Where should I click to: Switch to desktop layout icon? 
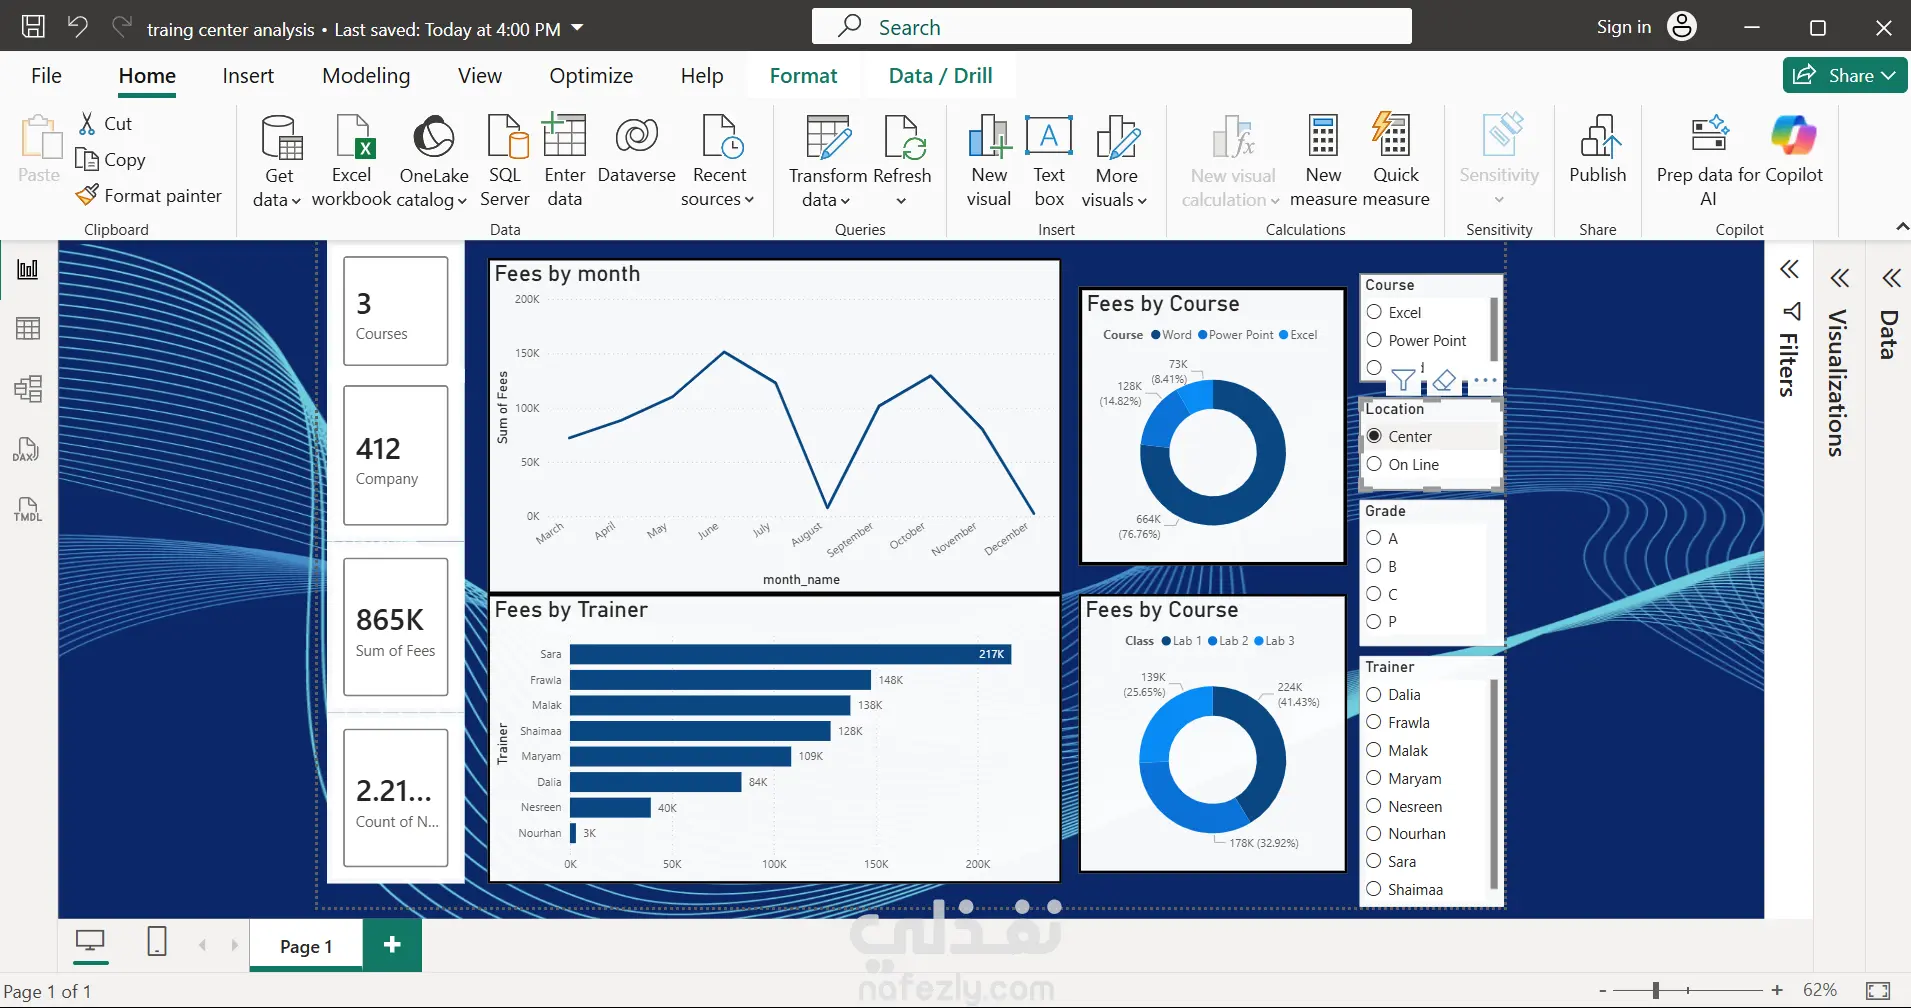[x=90, y=941]
